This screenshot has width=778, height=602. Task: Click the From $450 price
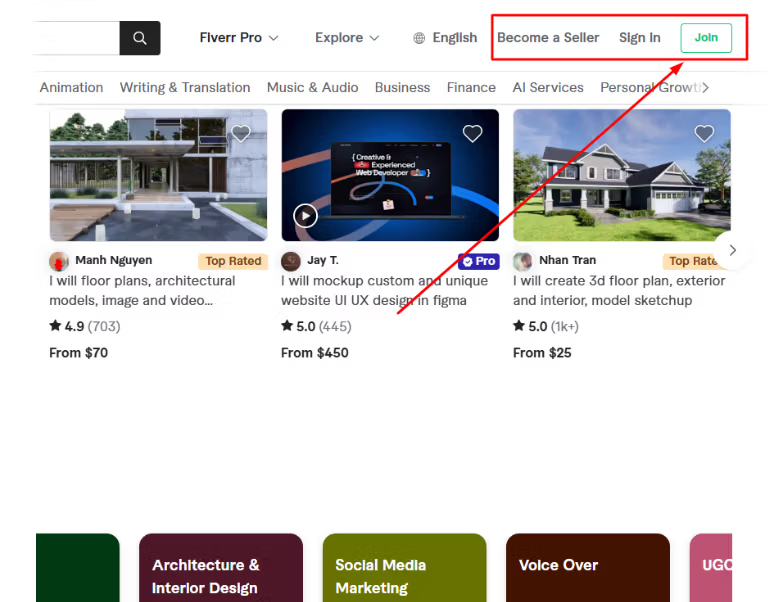(x=315, y=353)
